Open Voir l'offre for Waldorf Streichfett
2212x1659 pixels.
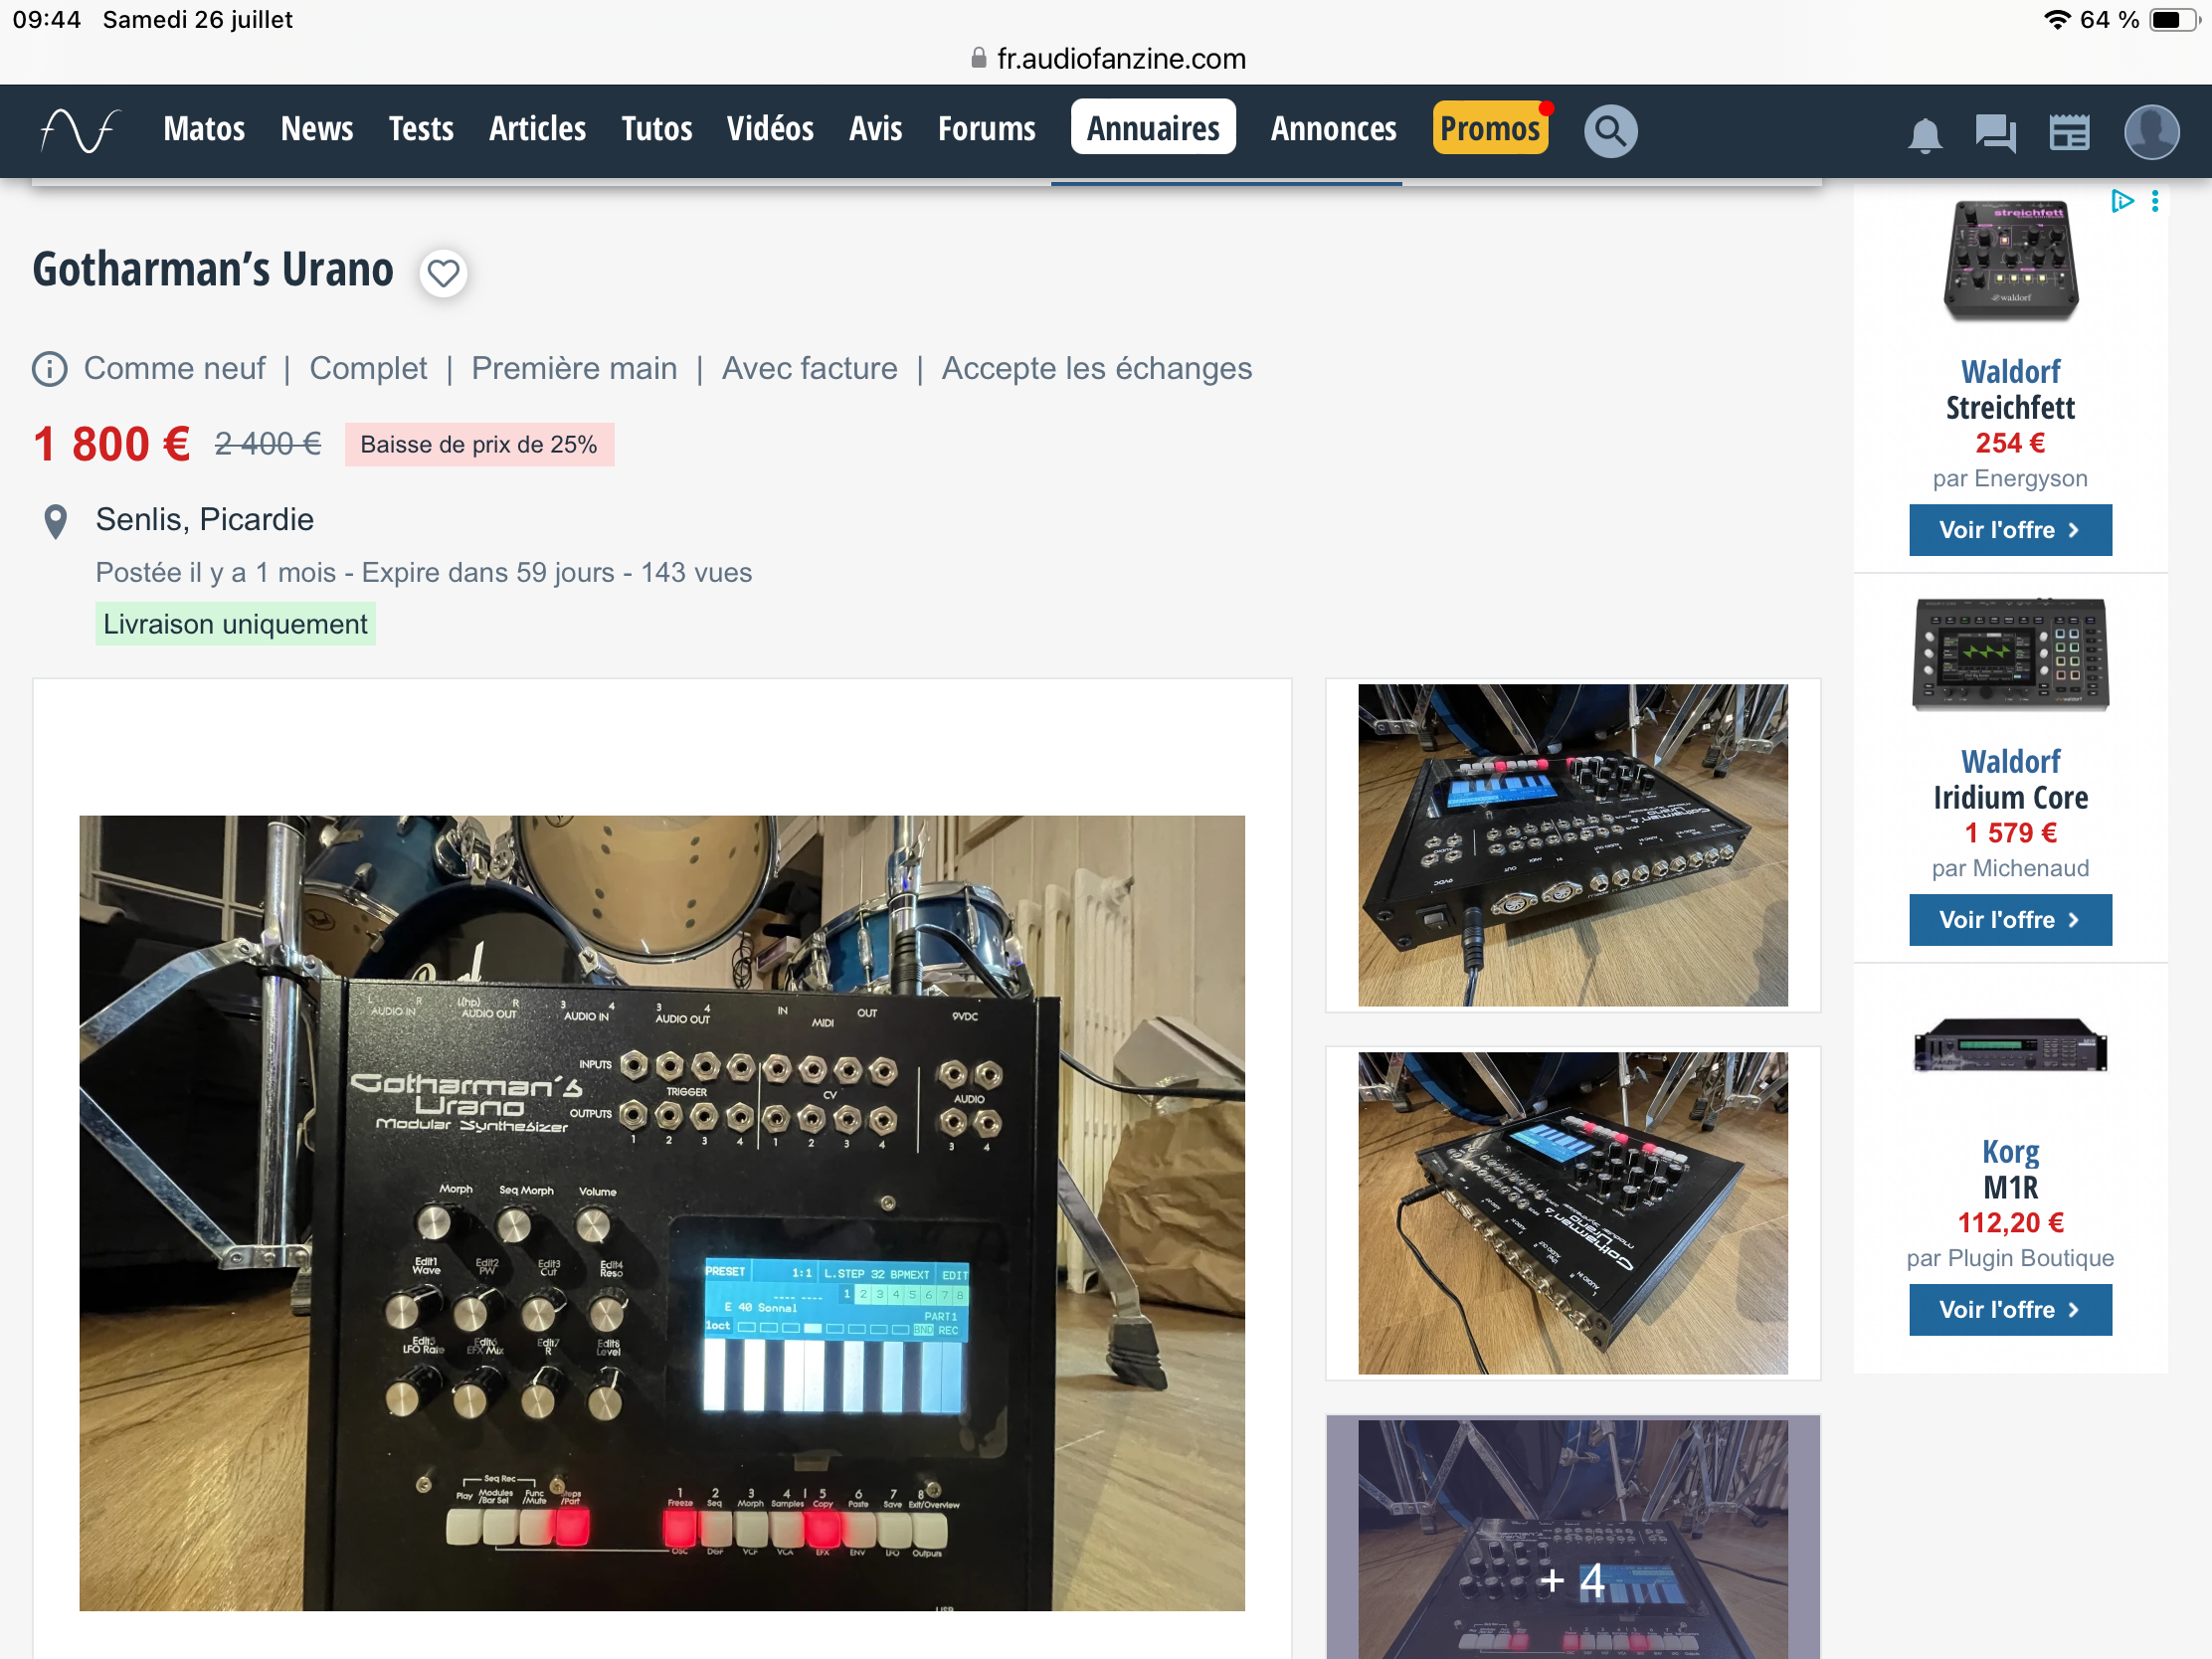pos(2009,530)
